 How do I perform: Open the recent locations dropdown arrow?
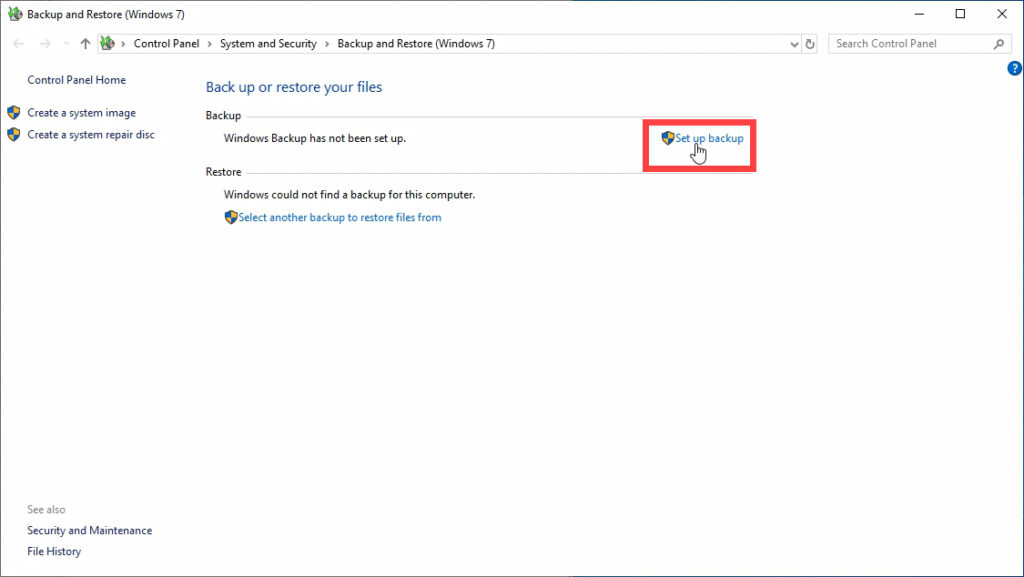(66, 44)
